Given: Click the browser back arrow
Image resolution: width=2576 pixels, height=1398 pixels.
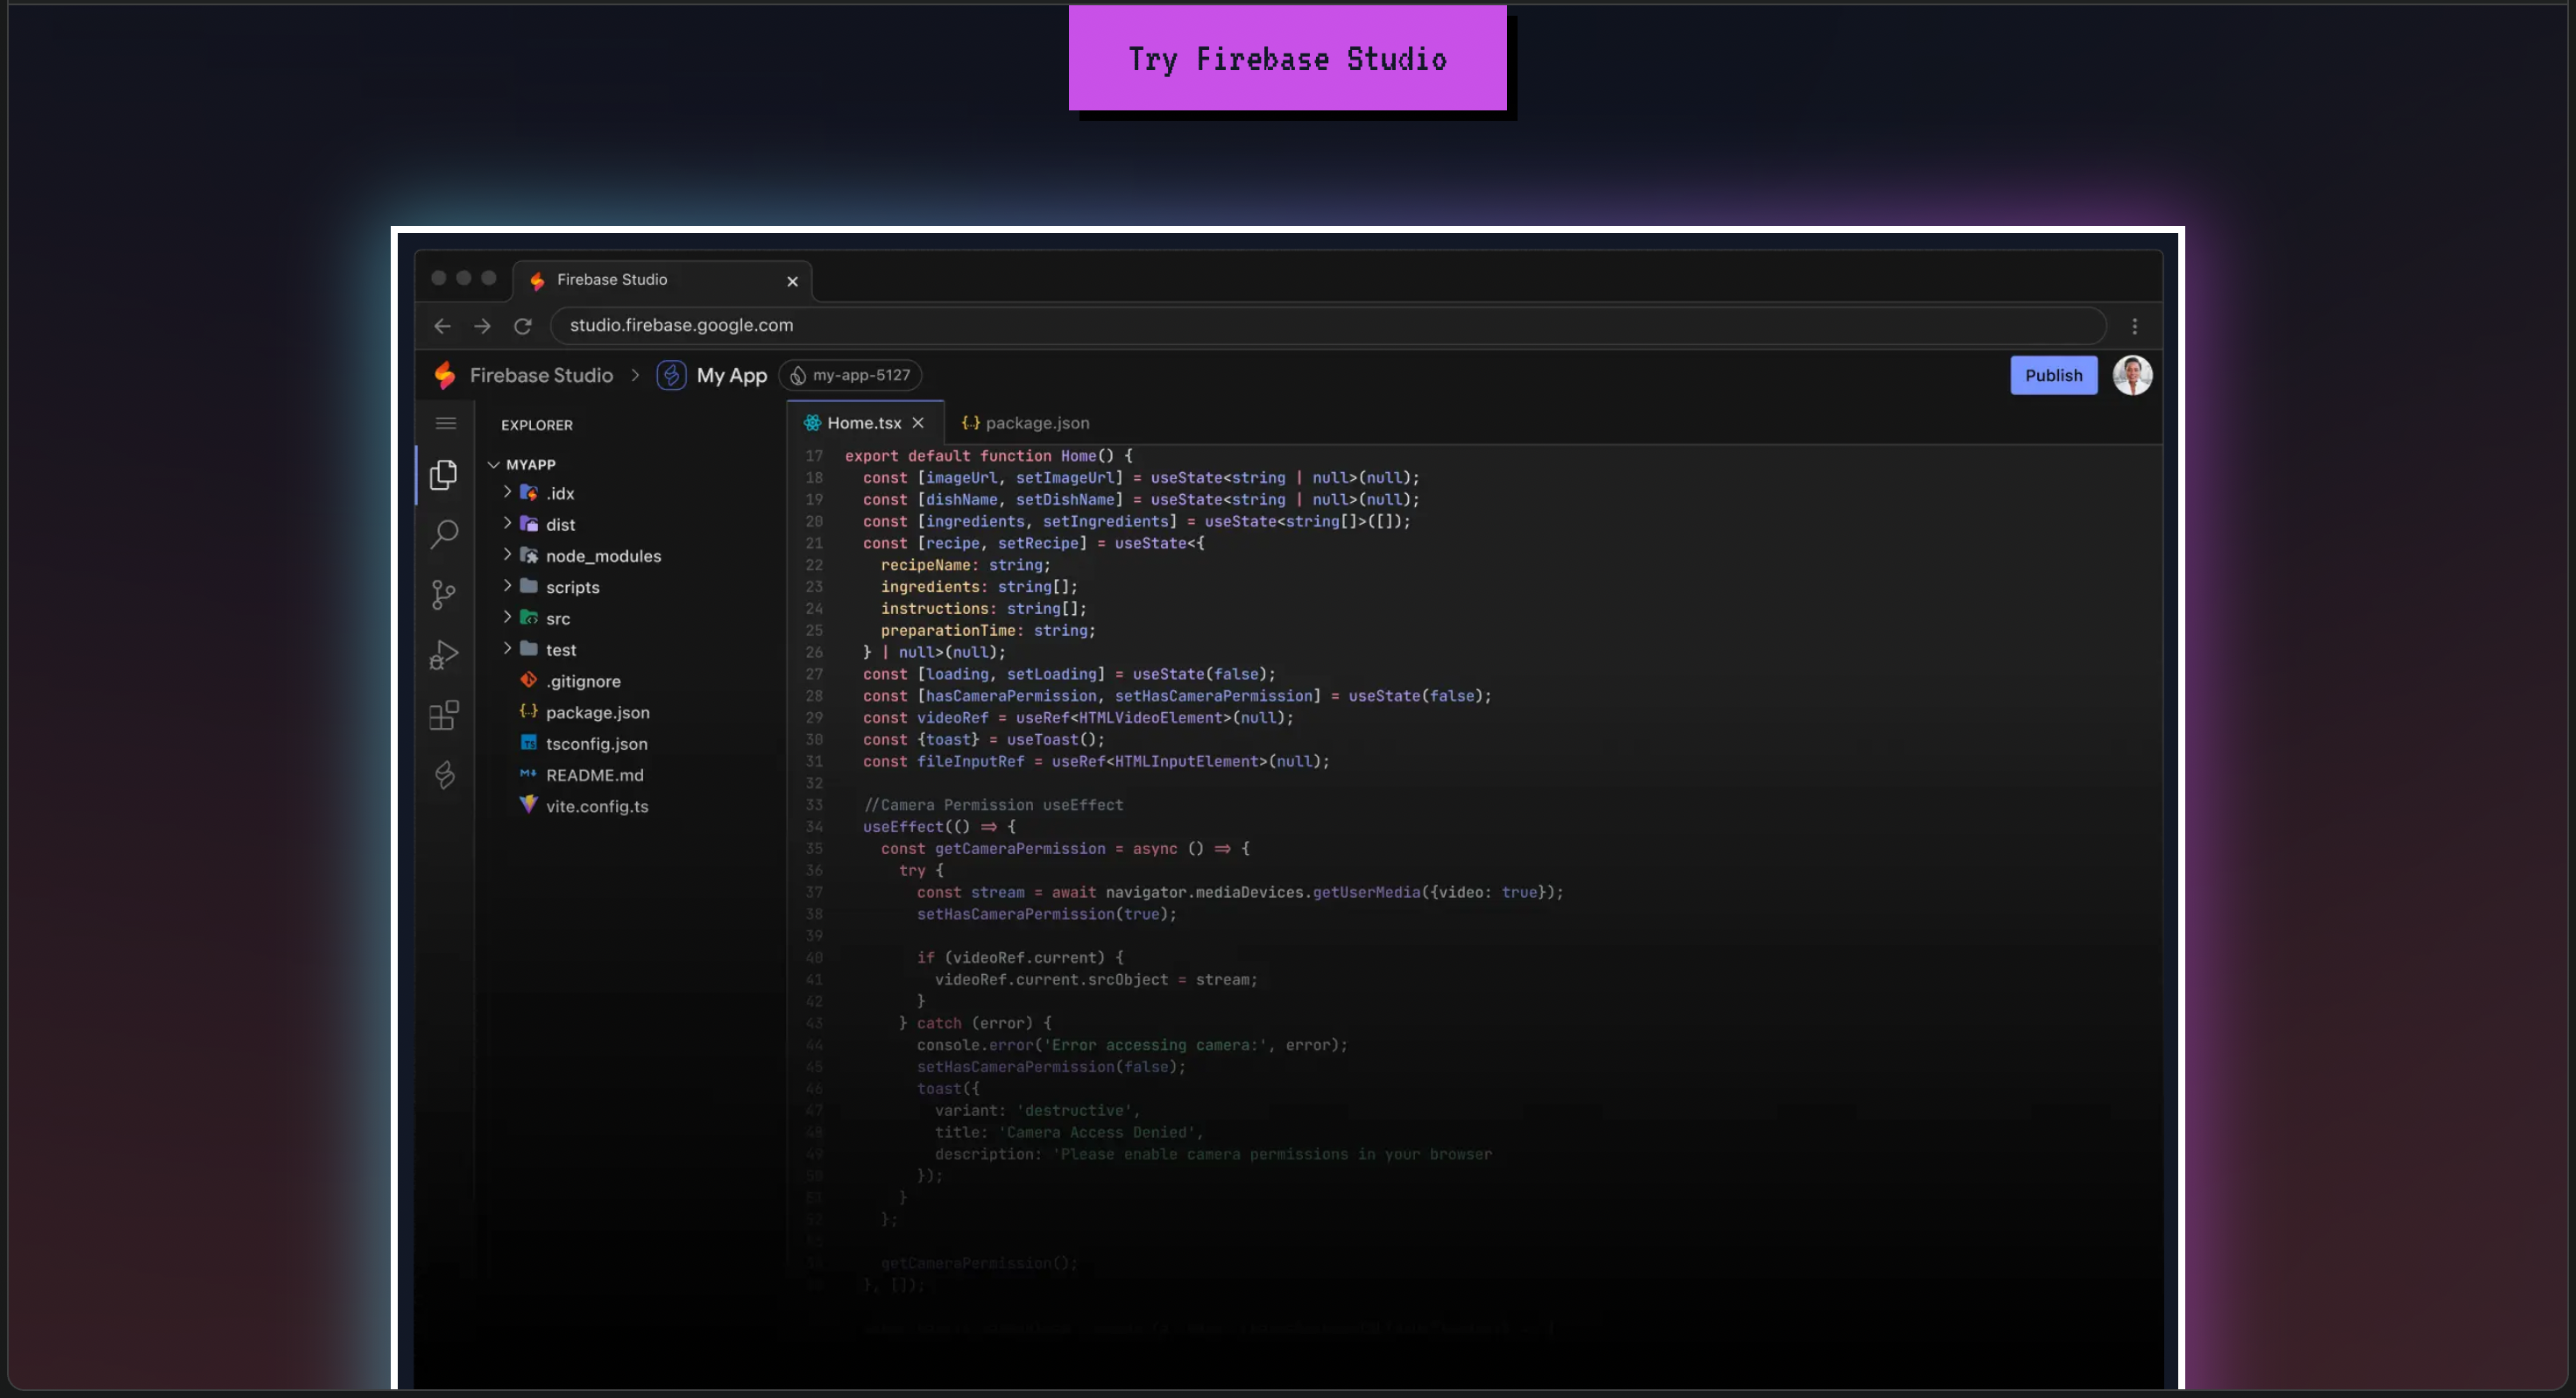Looking at the screenshot, I should point(443,326).
